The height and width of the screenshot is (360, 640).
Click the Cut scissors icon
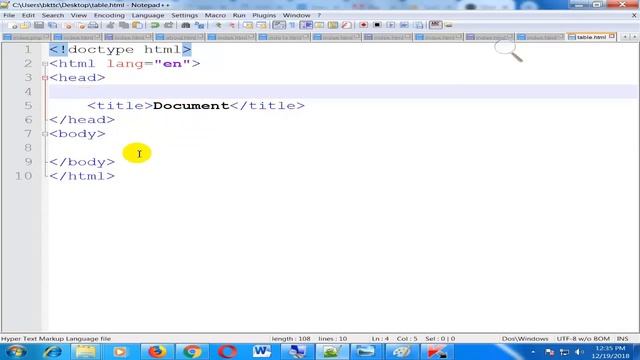tap(110, 25)
